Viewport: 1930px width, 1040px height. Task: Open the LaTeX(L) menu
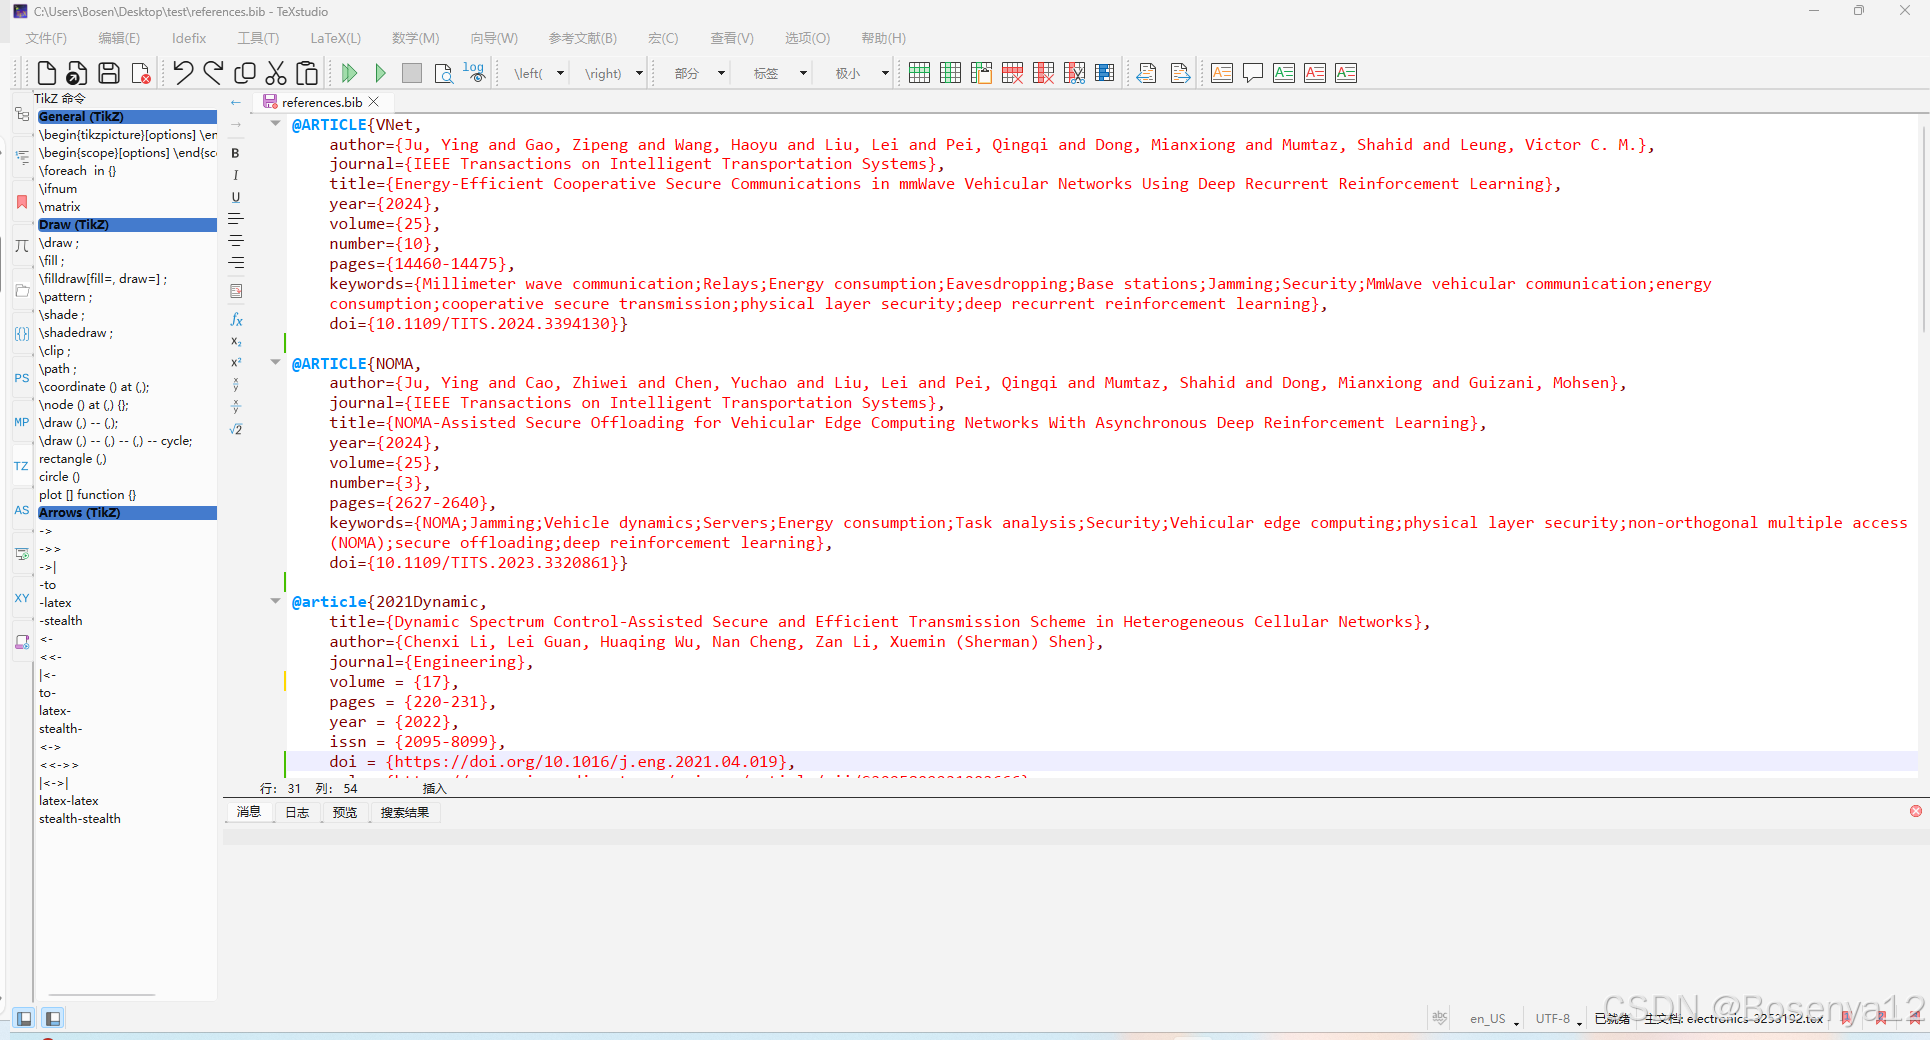click(335, 38)
